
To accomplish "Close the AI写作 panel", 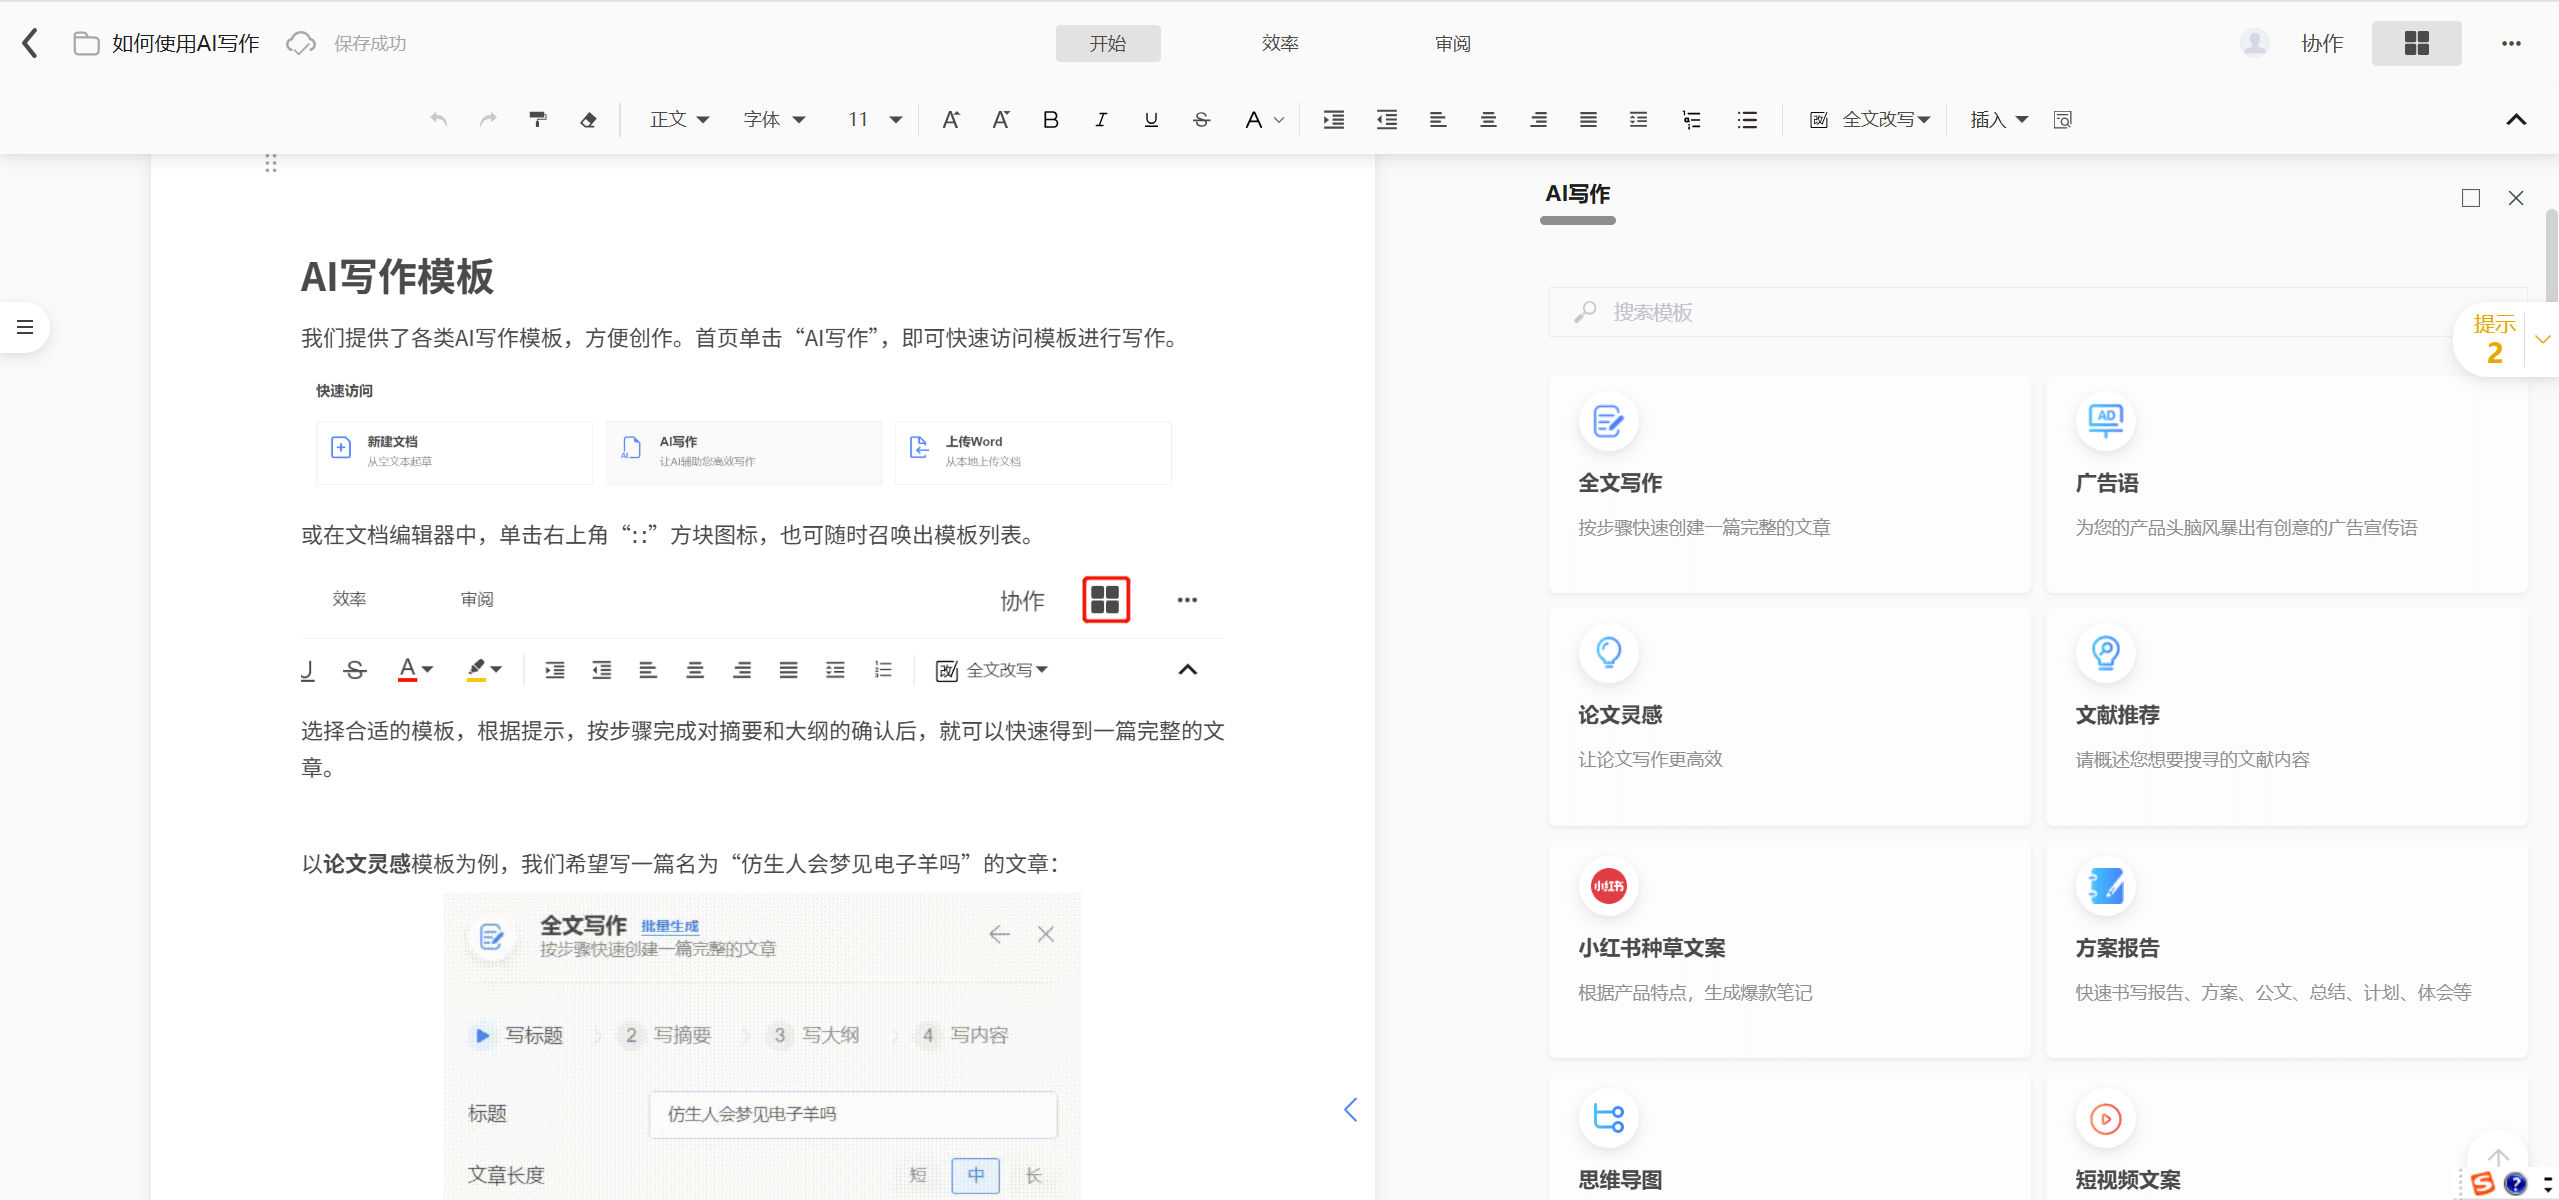I will [2516, 198].
